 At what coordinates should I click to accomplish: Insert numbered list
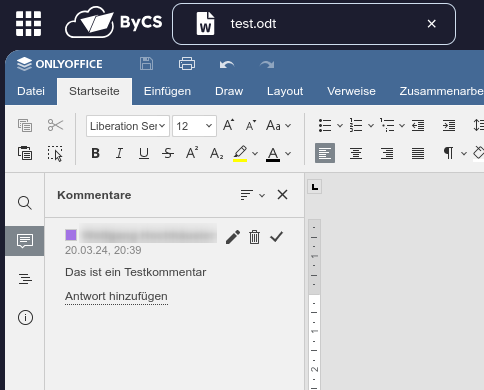(356, 126)
